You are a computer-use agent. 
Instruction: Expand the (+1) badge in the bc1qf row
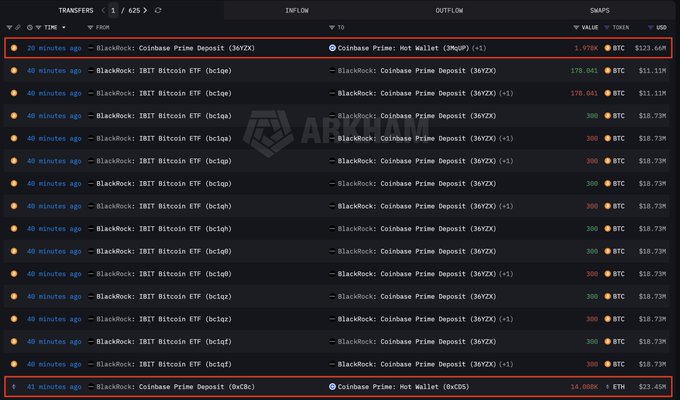coord(506,364)
